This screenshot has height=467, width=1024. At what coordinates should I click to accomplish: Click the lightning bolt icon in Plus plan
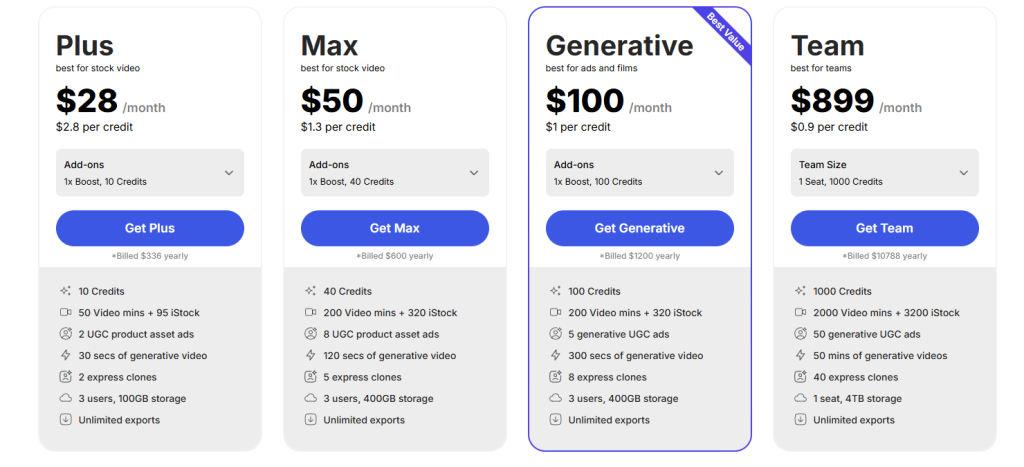(x=65, y=356)
